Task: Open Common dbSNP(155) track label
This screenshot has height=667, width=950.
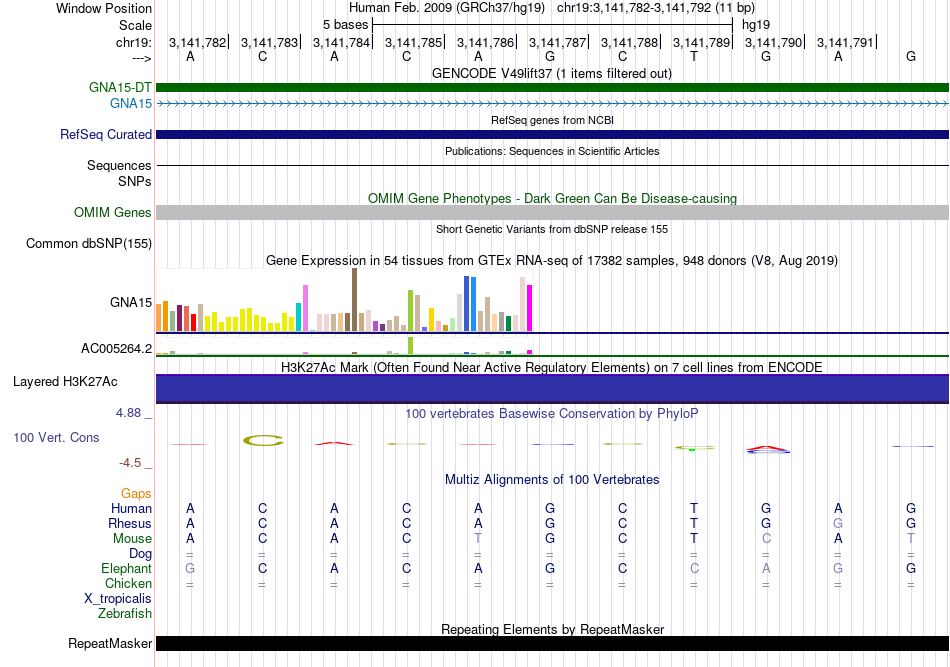Action: pyautogui.click(x=89, y=244)
